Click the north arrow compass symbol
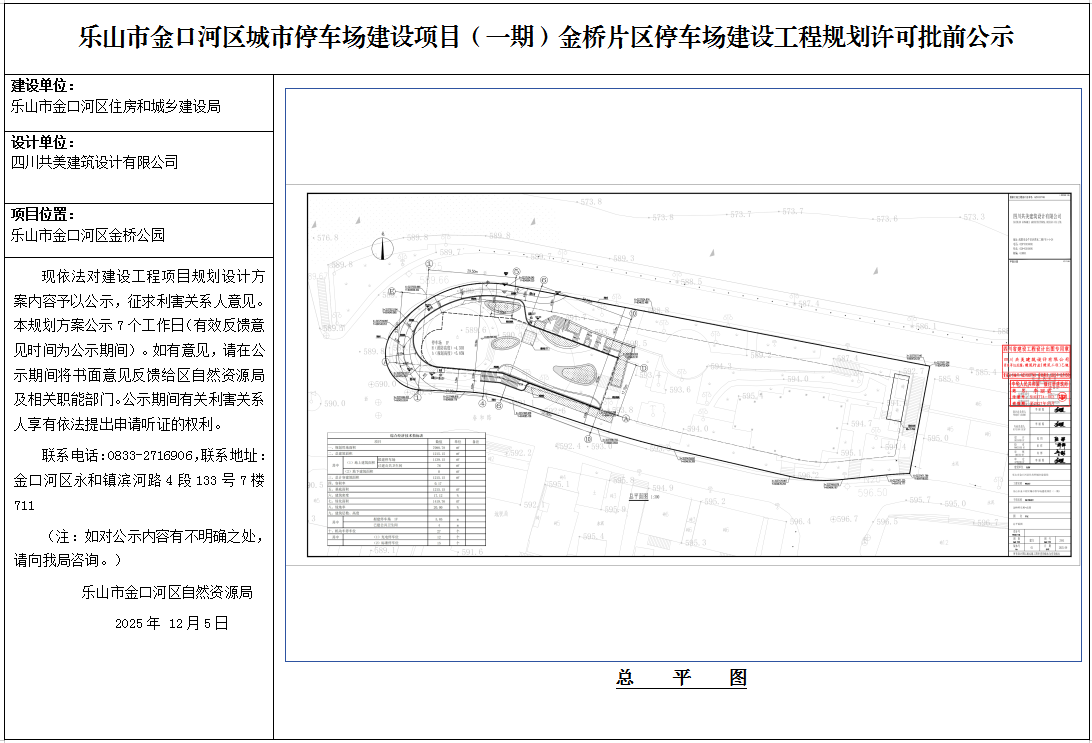 click(x=380, y=249)
